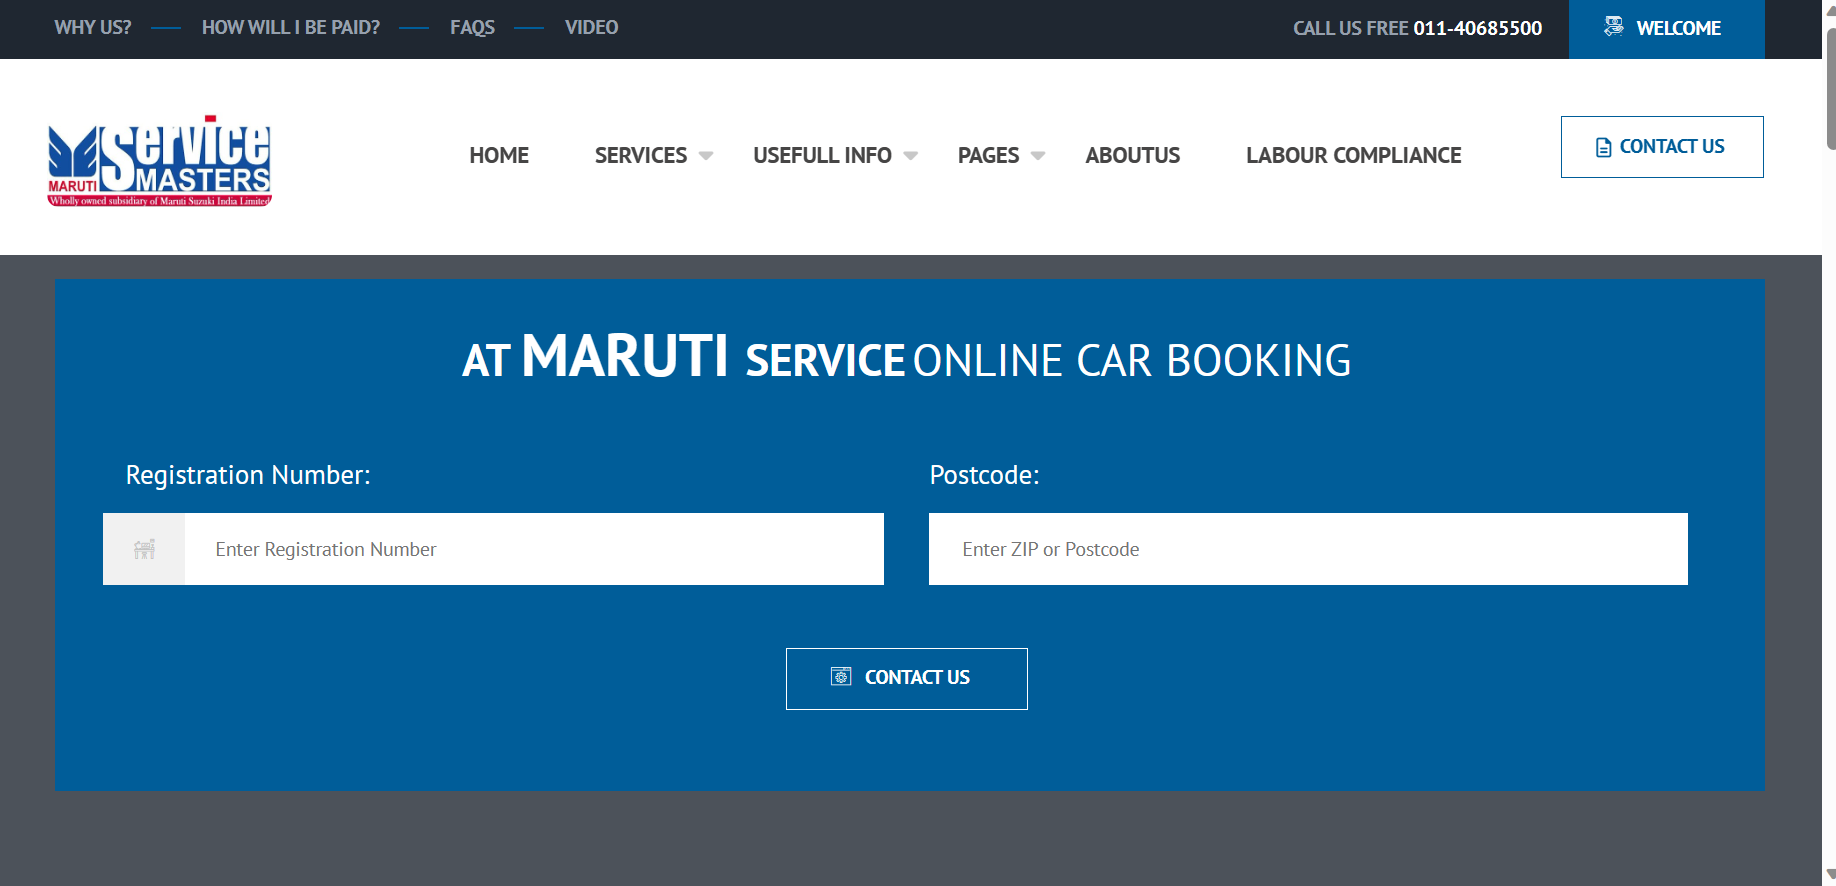Click the Enter ZIP or Postcode field
Viewport: 1836px width, 886px height.
pos(1308,549)
